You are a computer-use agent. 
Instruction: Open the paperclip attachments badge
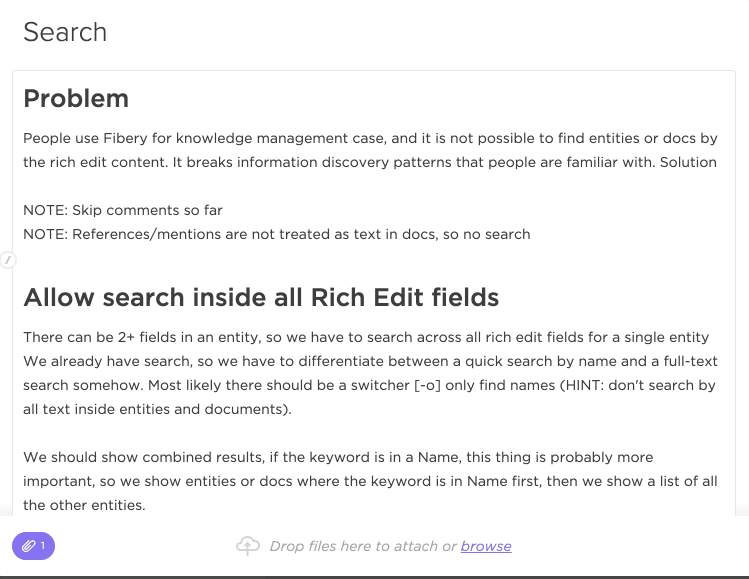pos(33,546)
